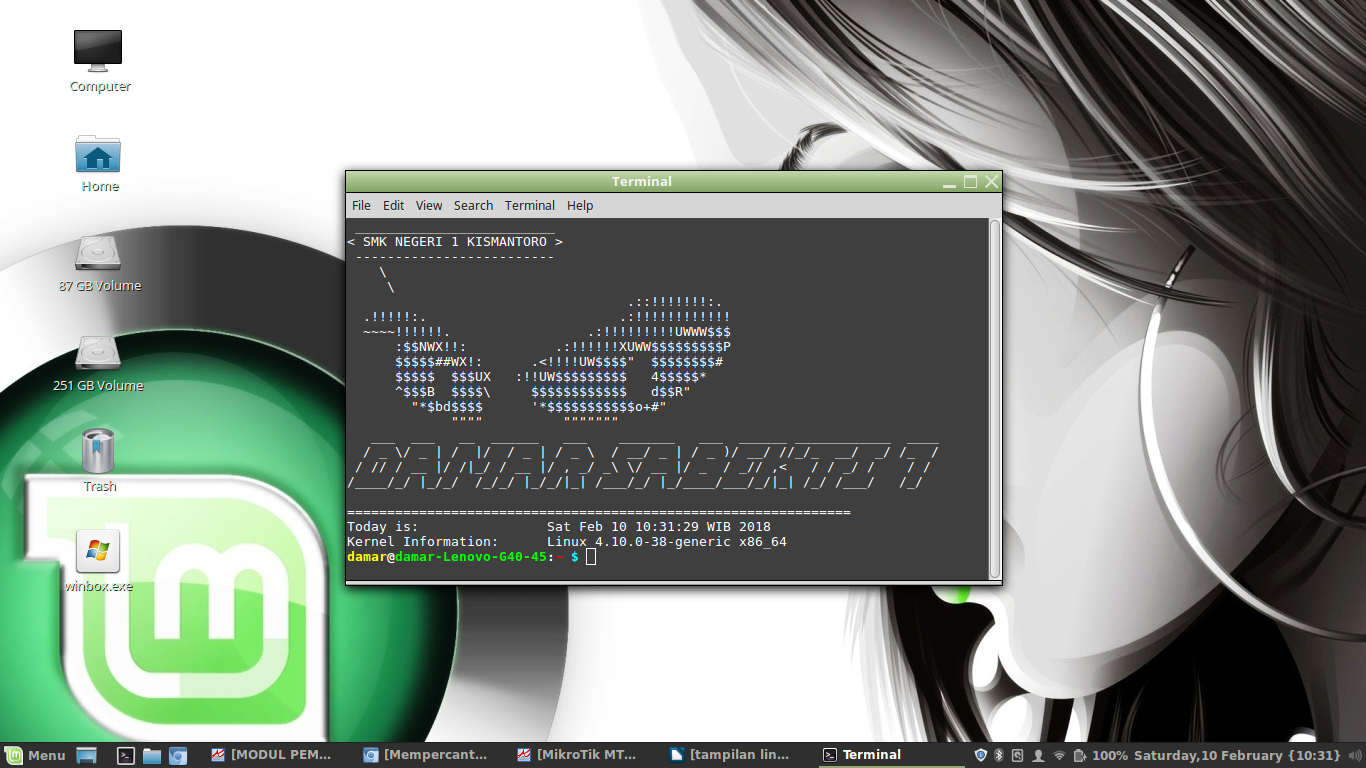
Task: Open the Edit menu in Terminal
Action: coord(394,205)
